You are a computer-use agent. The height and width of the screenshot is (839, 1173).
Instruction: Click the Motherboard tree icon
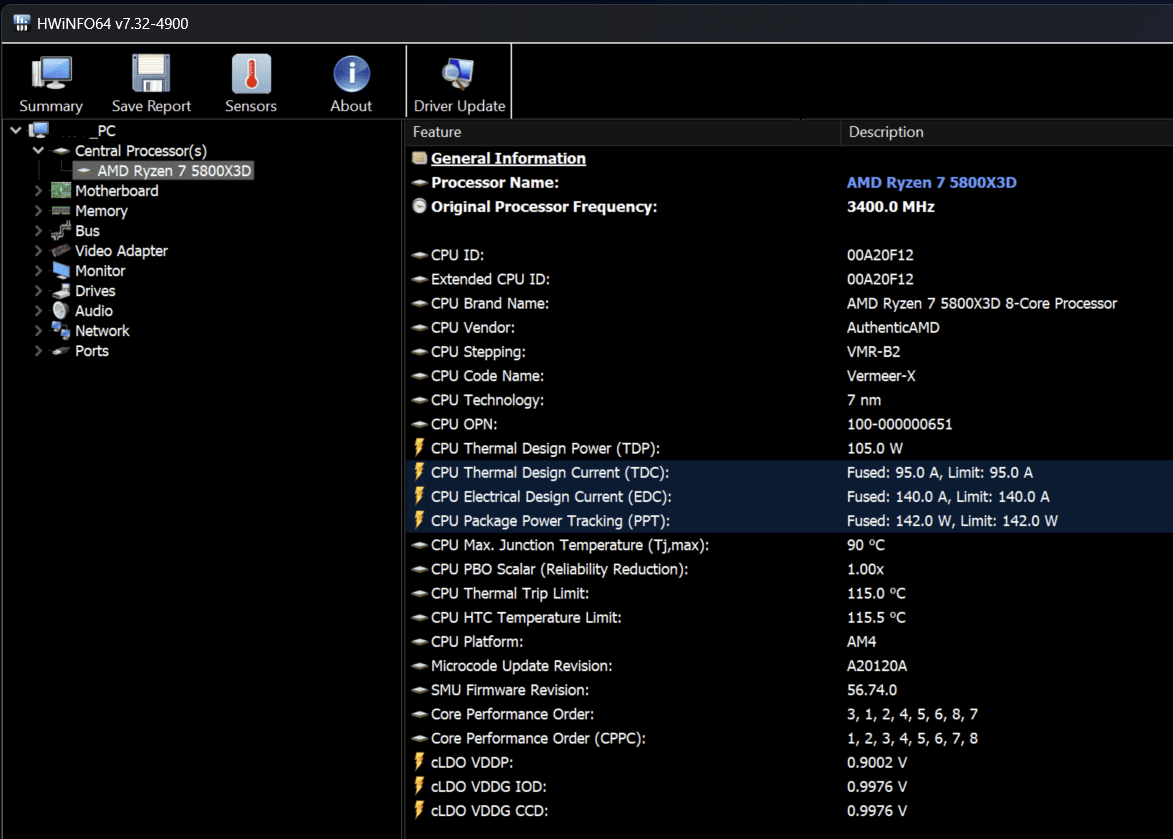click(61, 190)
